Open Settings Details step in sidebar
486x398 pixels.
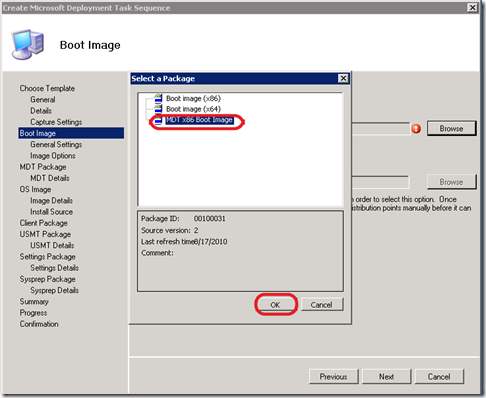pos(54,268)
